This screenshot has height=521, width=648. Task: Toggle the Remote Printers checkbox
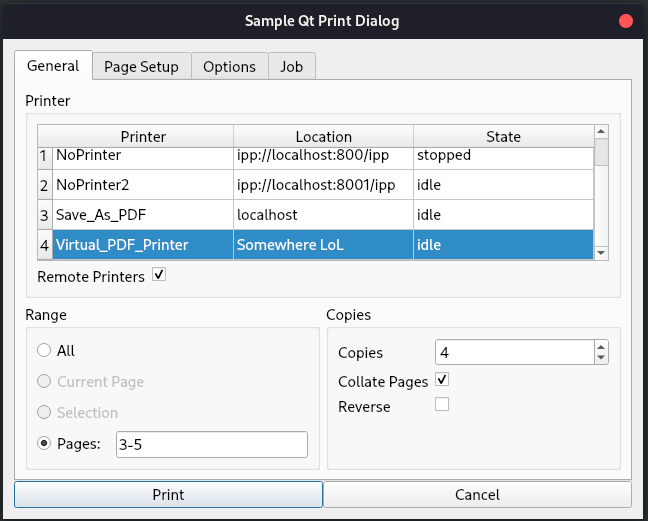tap(159, 274)
